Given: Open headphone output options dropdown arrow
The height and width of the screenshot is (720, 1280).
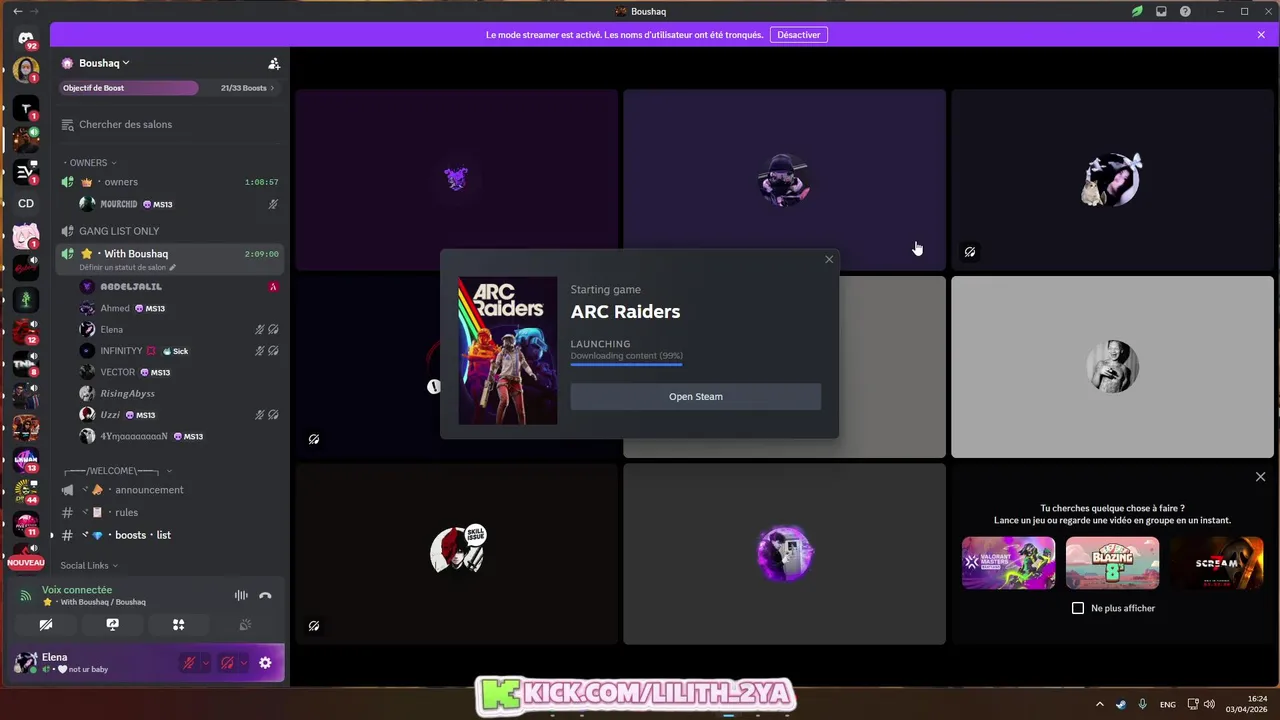Looking at the screenshot, I should pos(243,662).
